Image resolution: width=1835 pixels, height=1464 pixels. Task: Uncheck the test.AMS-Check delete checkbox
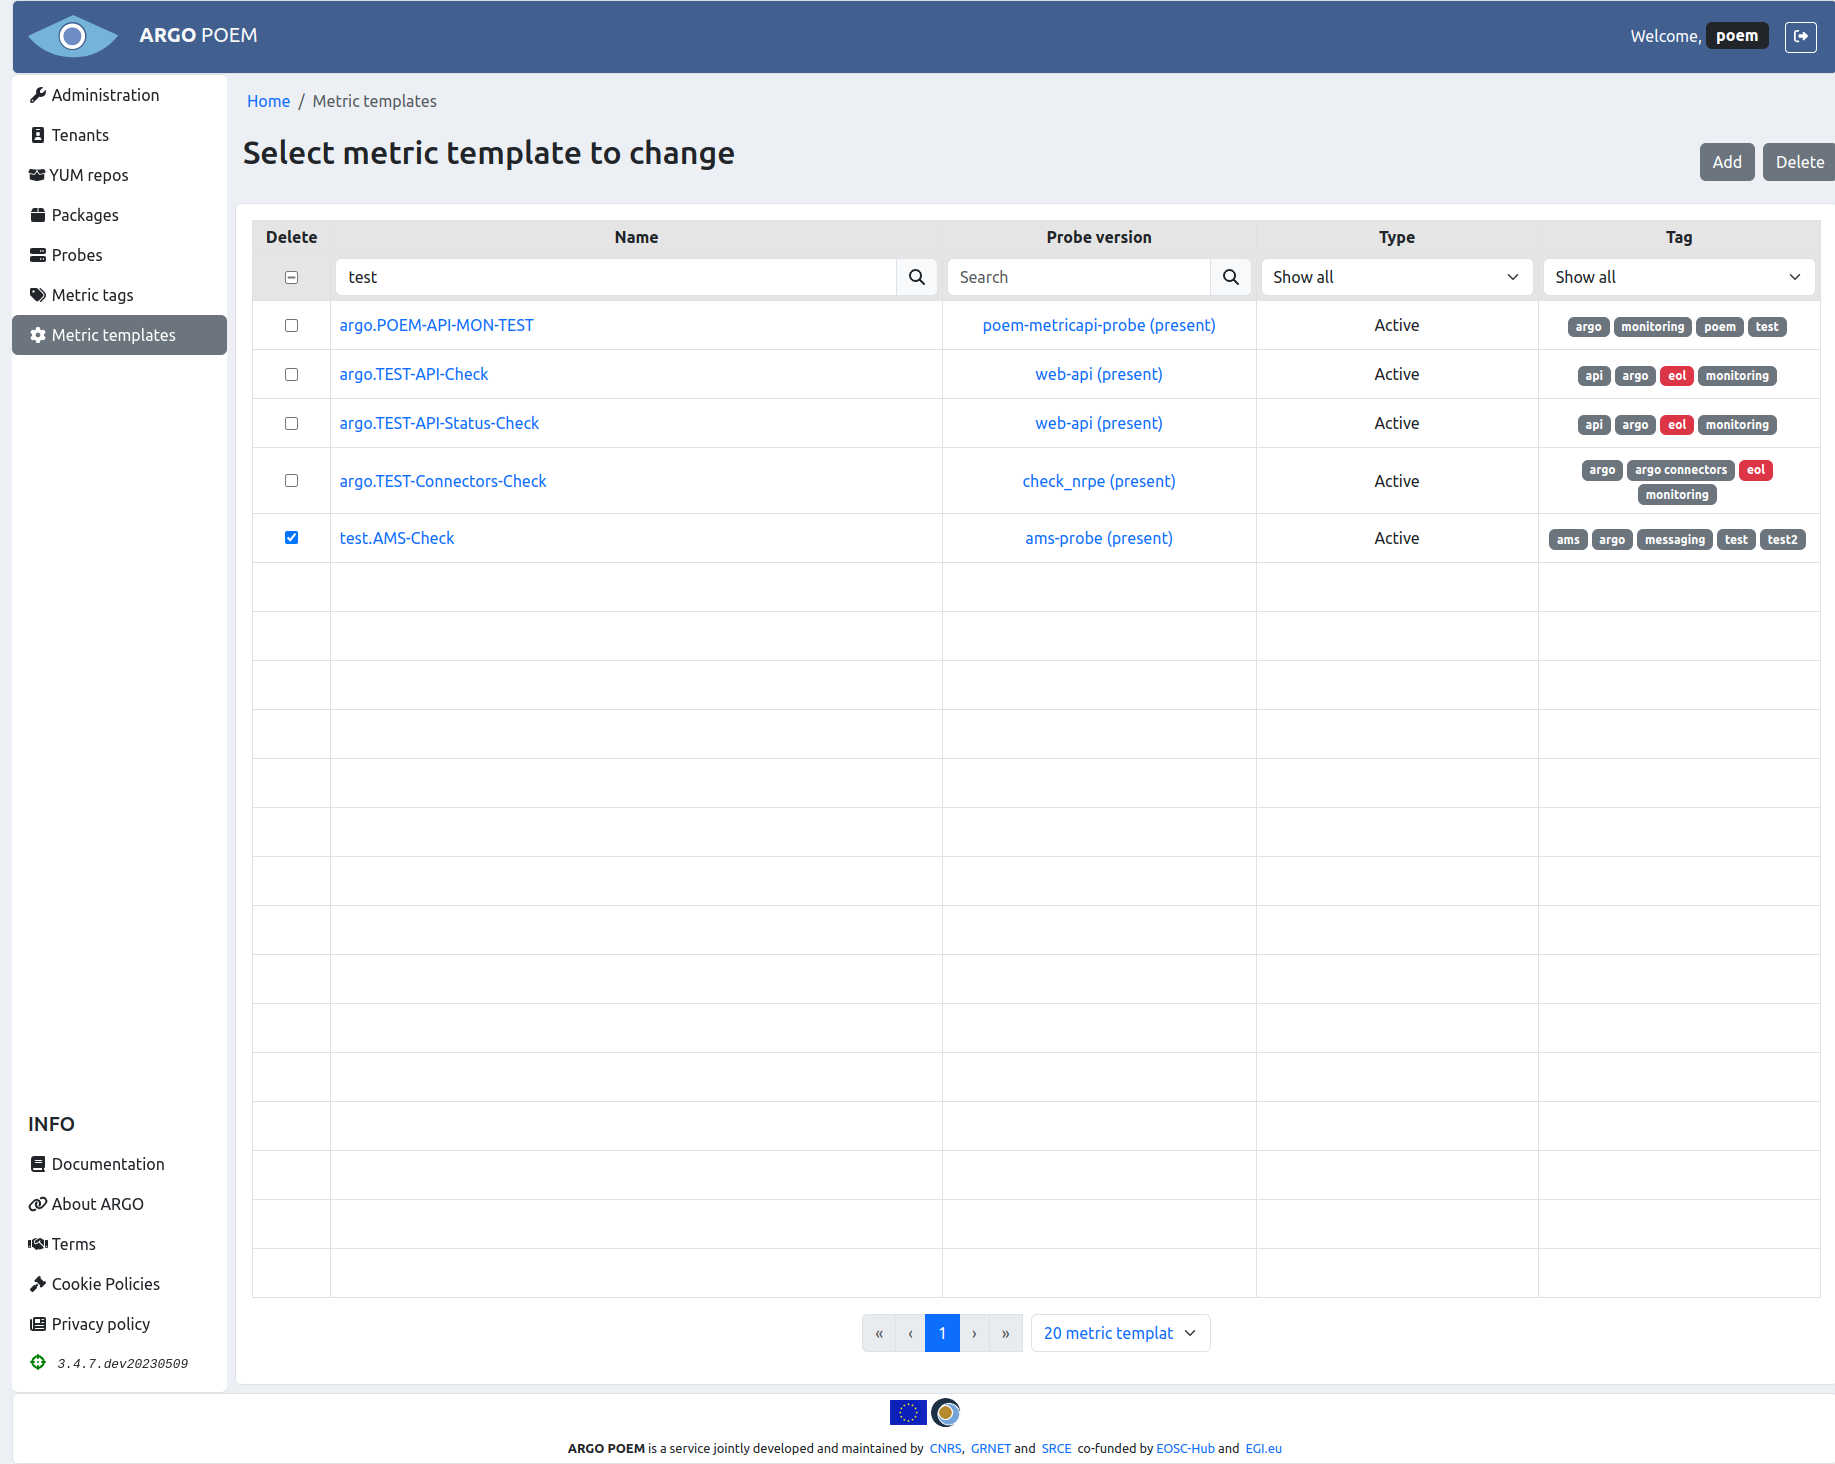click(291, 537)
